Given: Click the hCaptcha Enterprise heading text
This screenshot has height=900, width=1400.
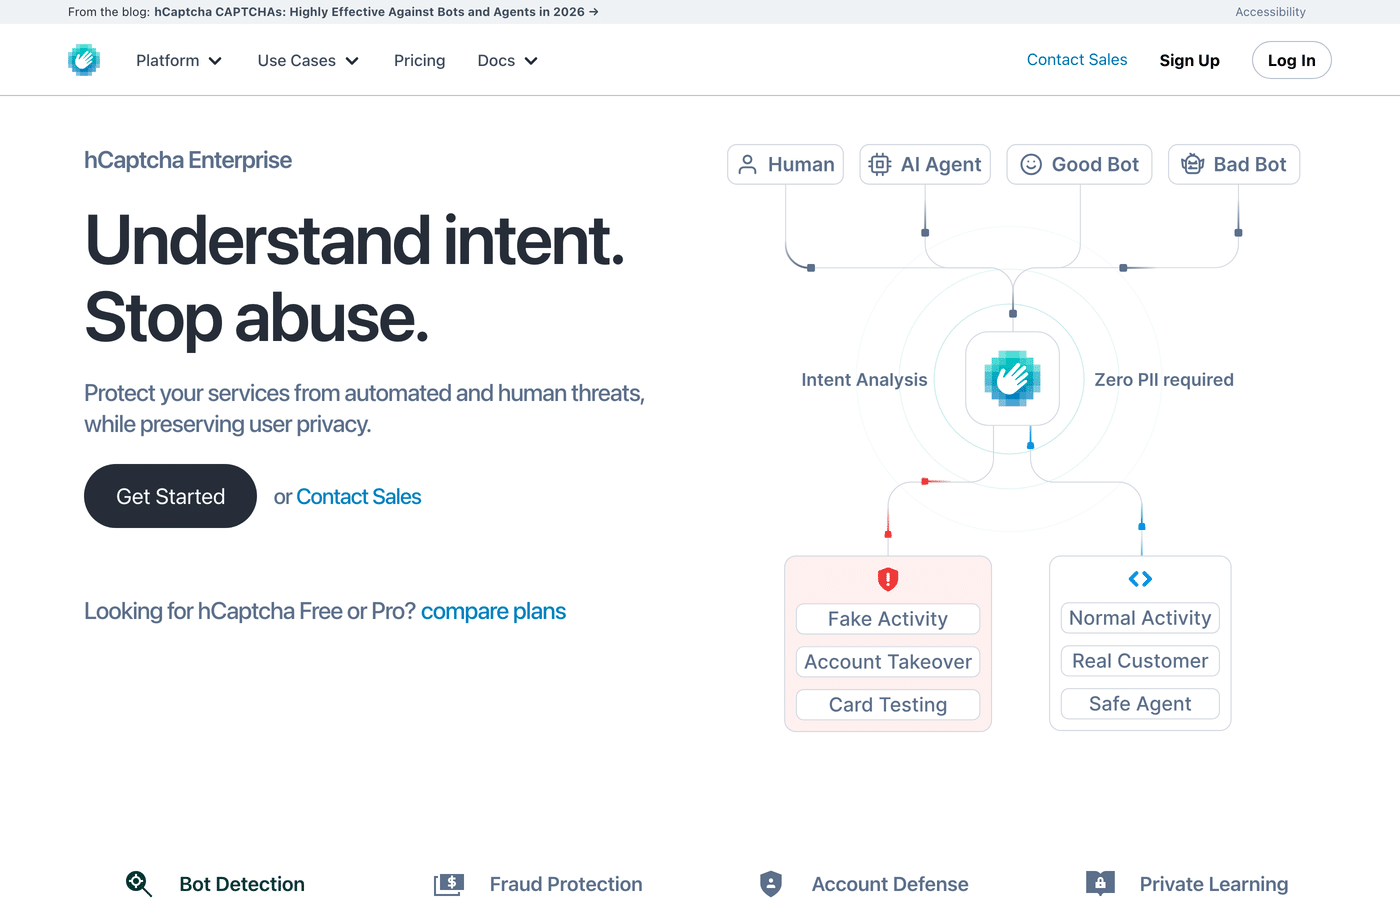Looking at the screenshot, I should [x=188, y=160].
